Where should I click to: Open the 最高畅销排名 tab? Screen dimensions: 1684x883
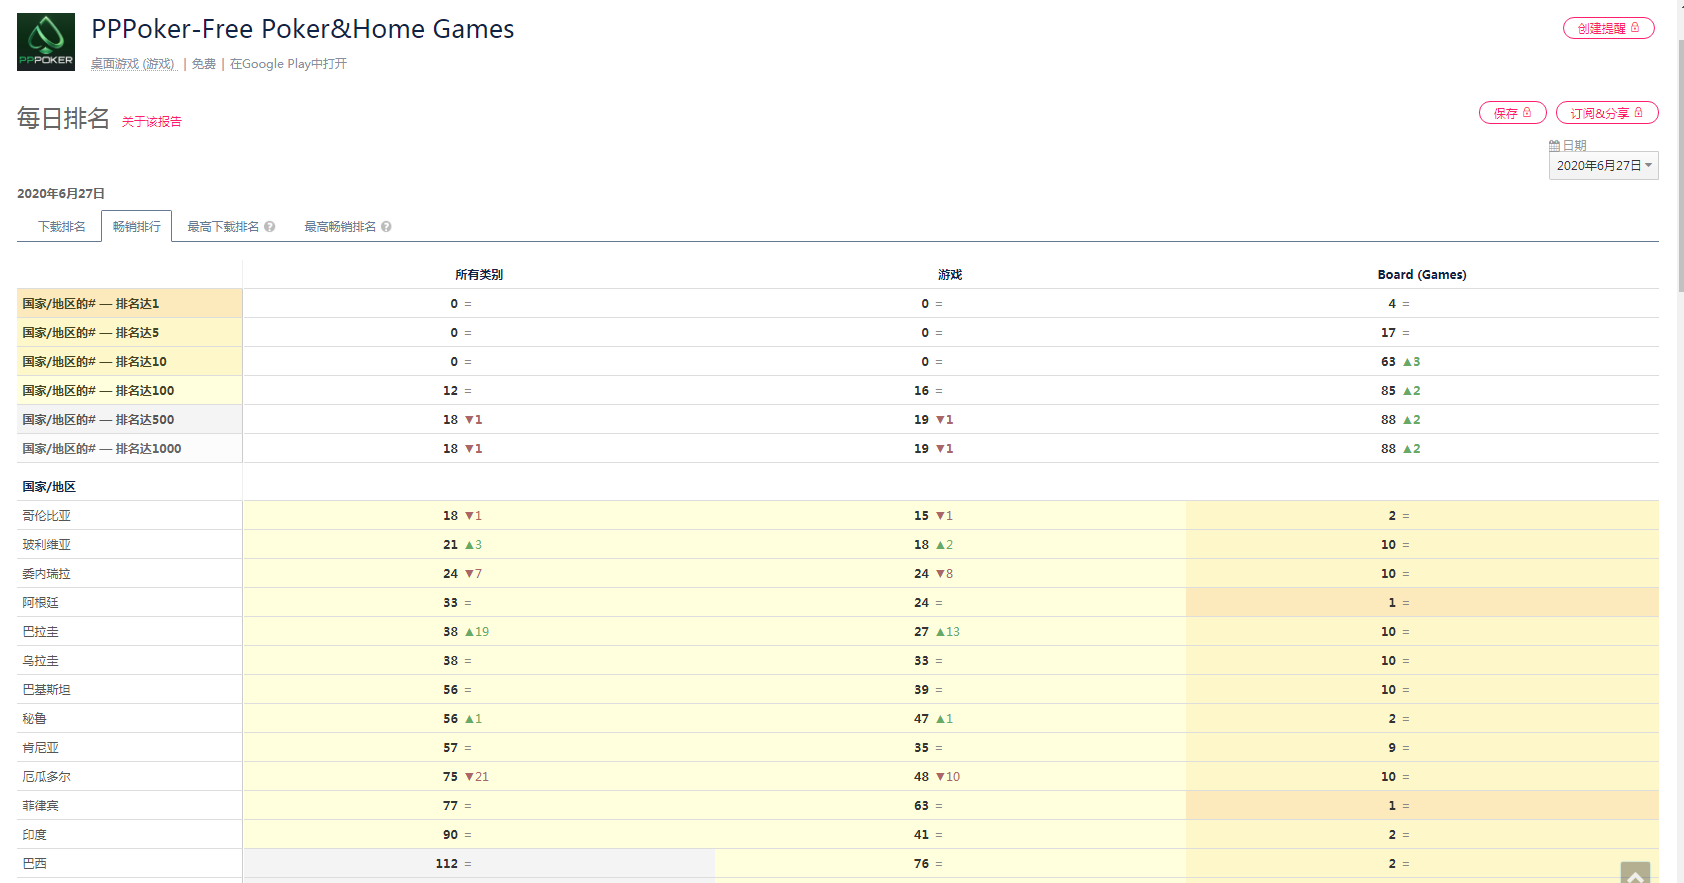pos(340,227)
